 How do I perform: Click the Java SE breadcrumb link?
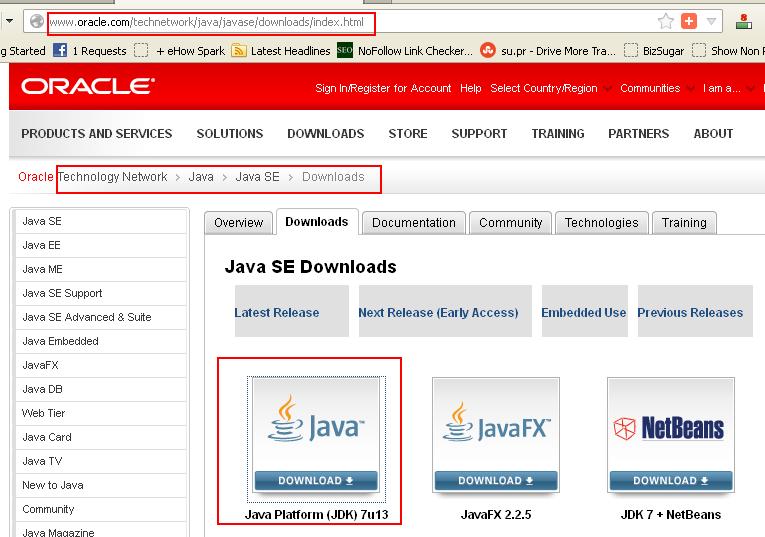pyautogui.click(x=258, y=177)
